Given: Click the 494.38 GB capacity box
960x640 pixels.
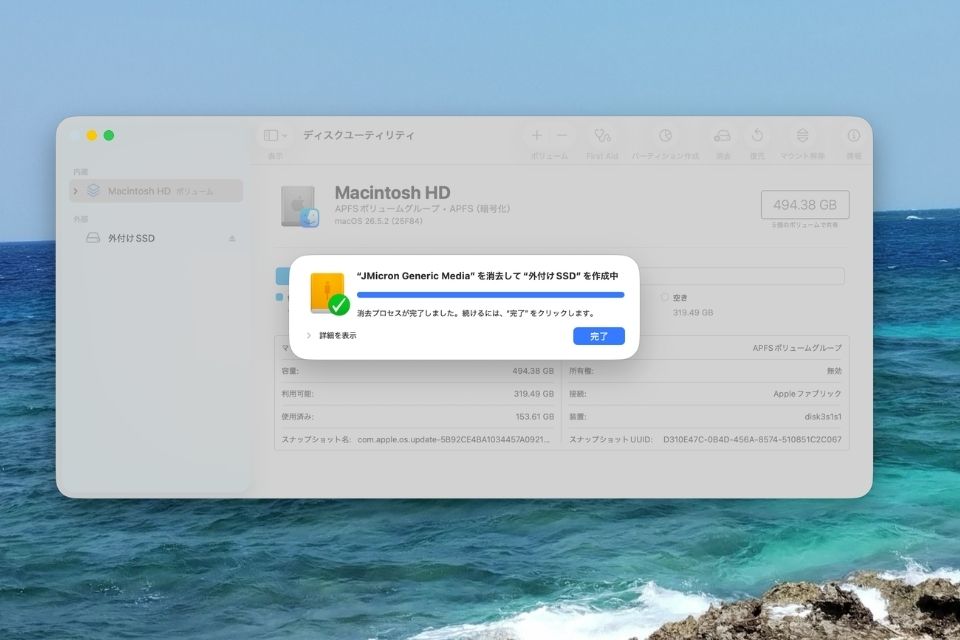Looking at the screenshot, I should [x=804, y=205].
